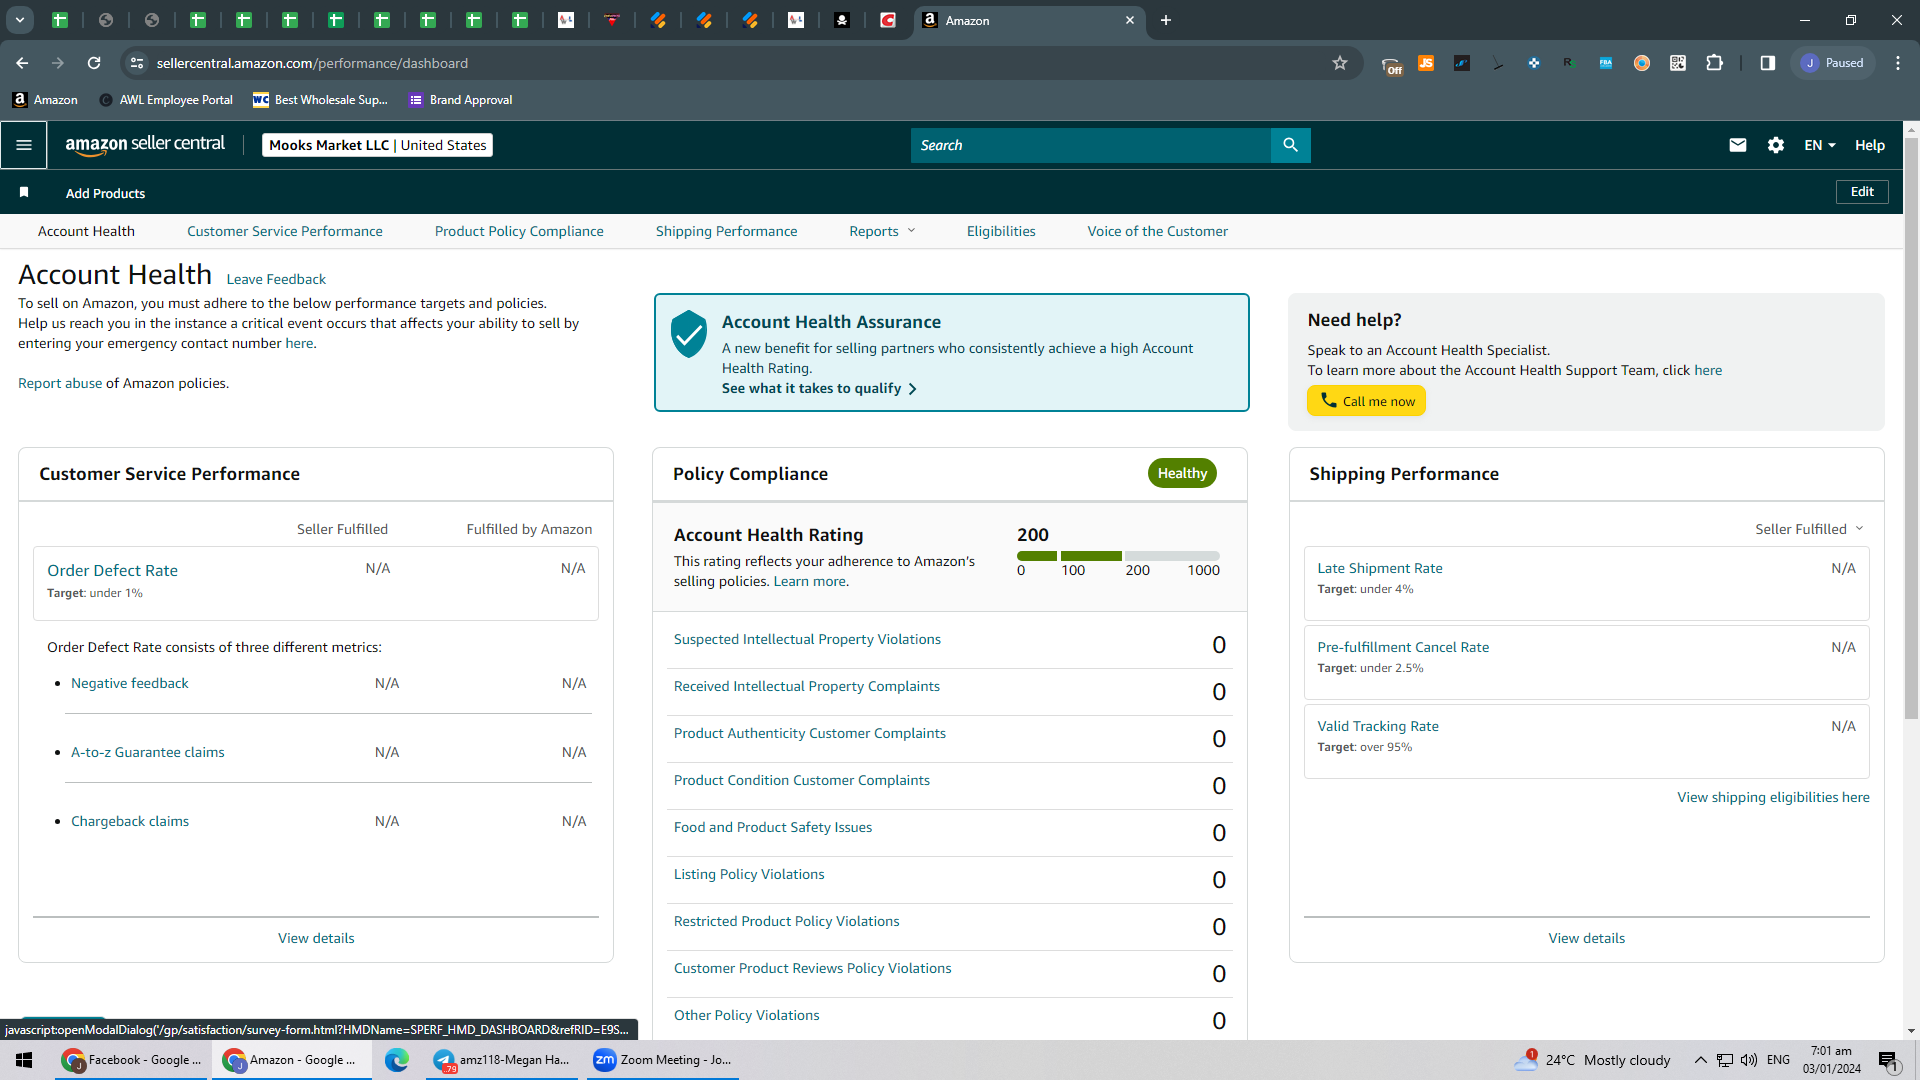Click the volume icon in system tray
Viewport: 1920px width, 1080px height.
click(x=1749, y=1060)
